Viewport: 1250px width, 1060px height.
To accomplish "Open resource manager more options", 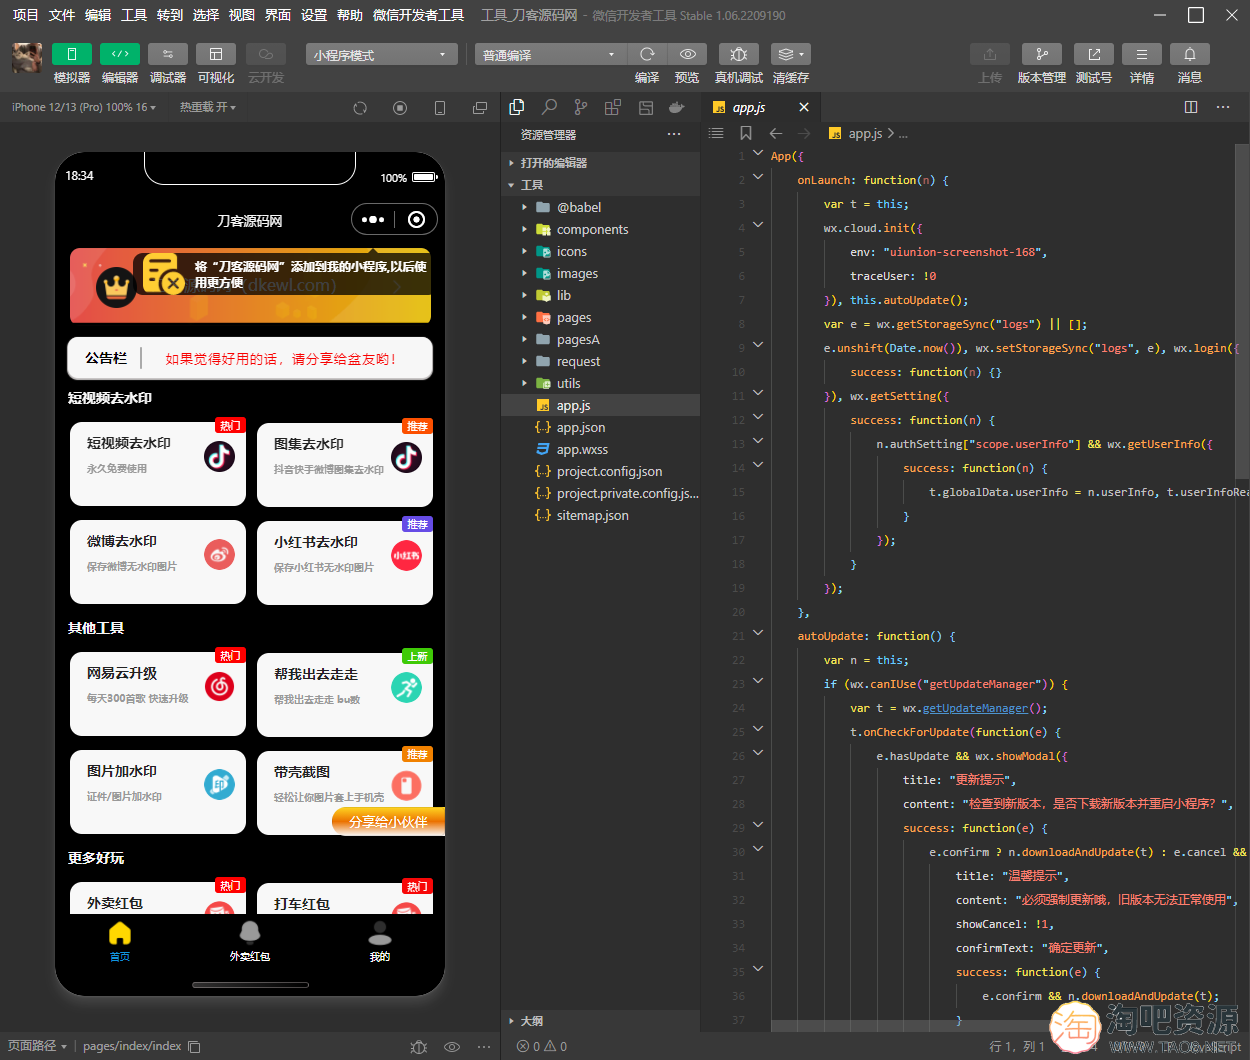I will point(674,134).
